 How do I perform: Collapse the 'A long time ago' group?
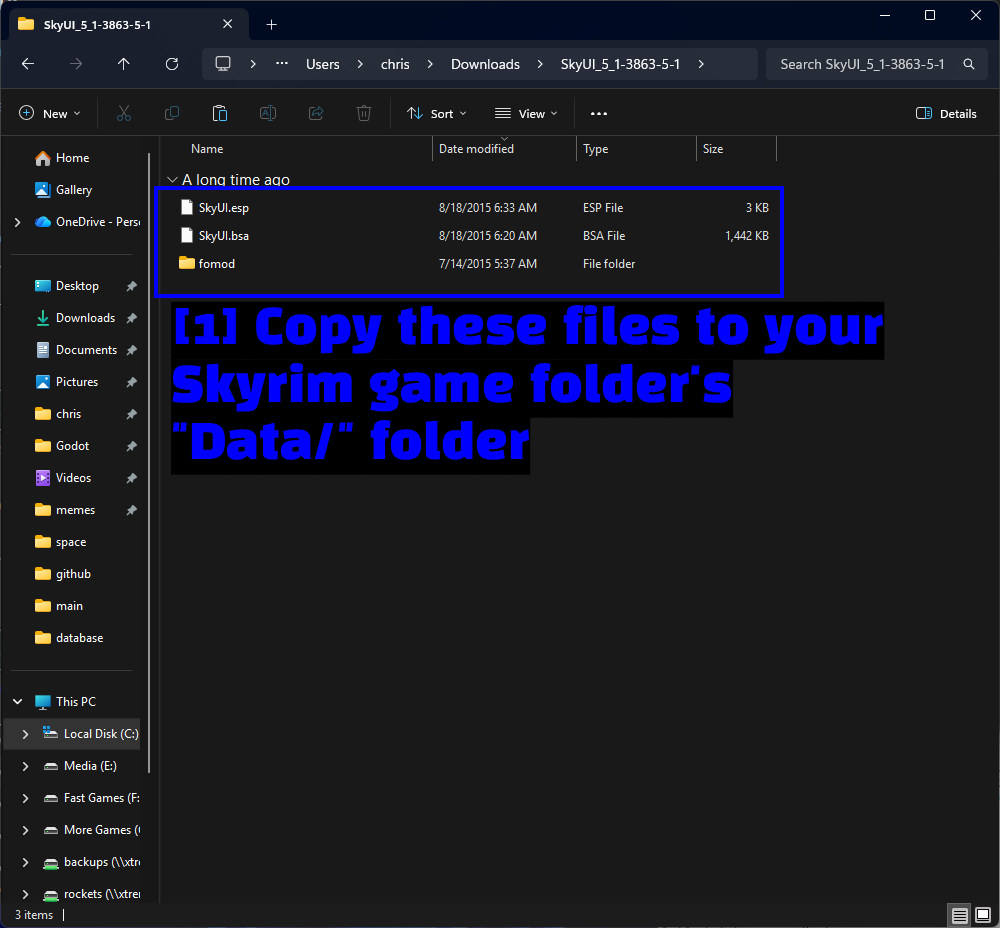pos(172,180)
